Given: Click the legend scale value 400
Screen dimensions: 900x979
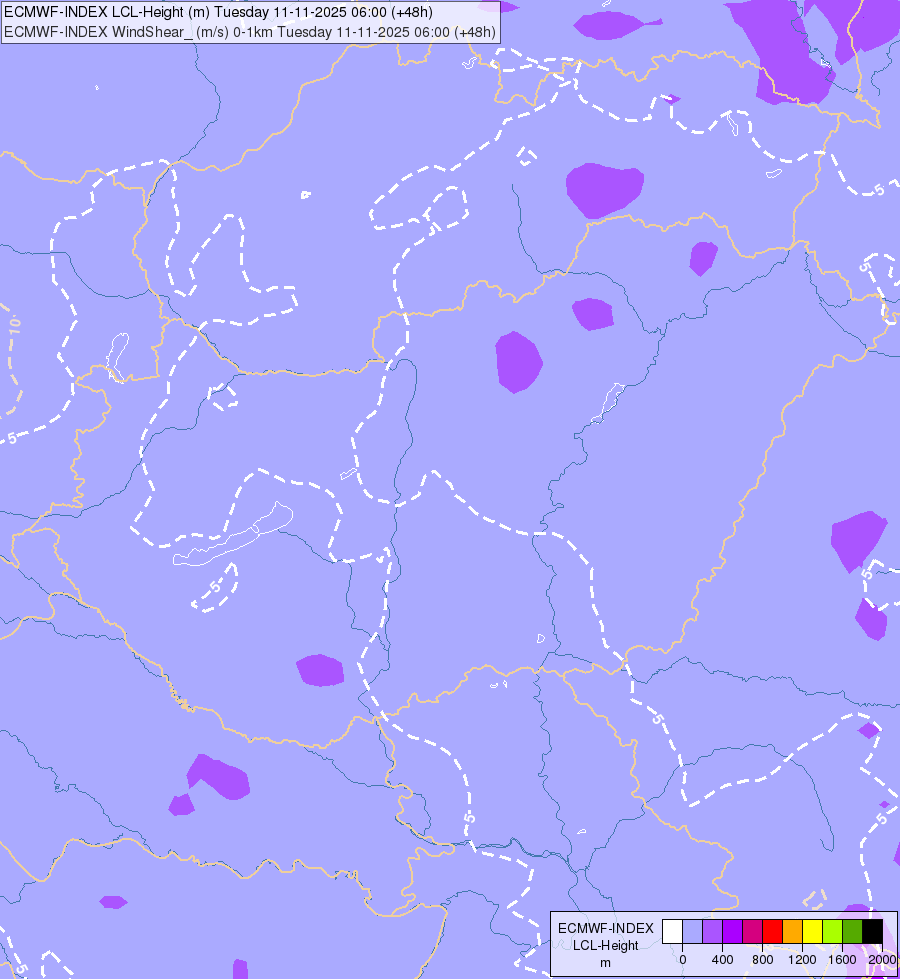Looking at the screenshot, I should point(723,960).
